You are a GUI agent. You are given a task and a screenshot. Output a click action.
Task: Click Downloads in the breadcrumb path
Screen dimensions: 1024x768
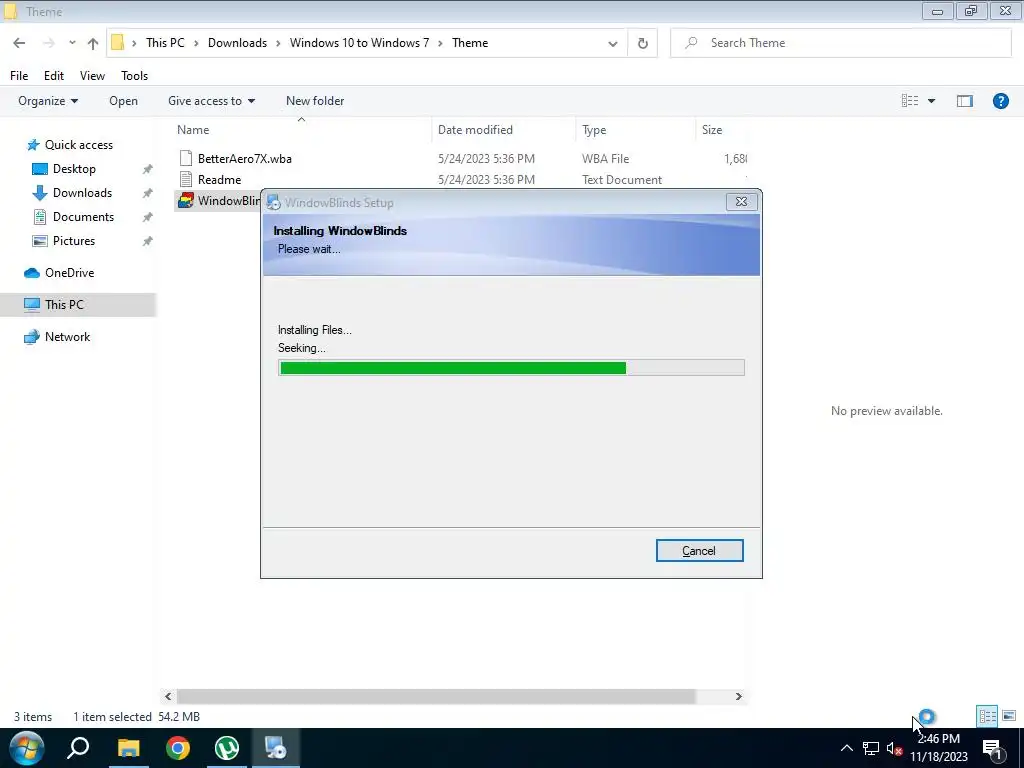point(237,43)
